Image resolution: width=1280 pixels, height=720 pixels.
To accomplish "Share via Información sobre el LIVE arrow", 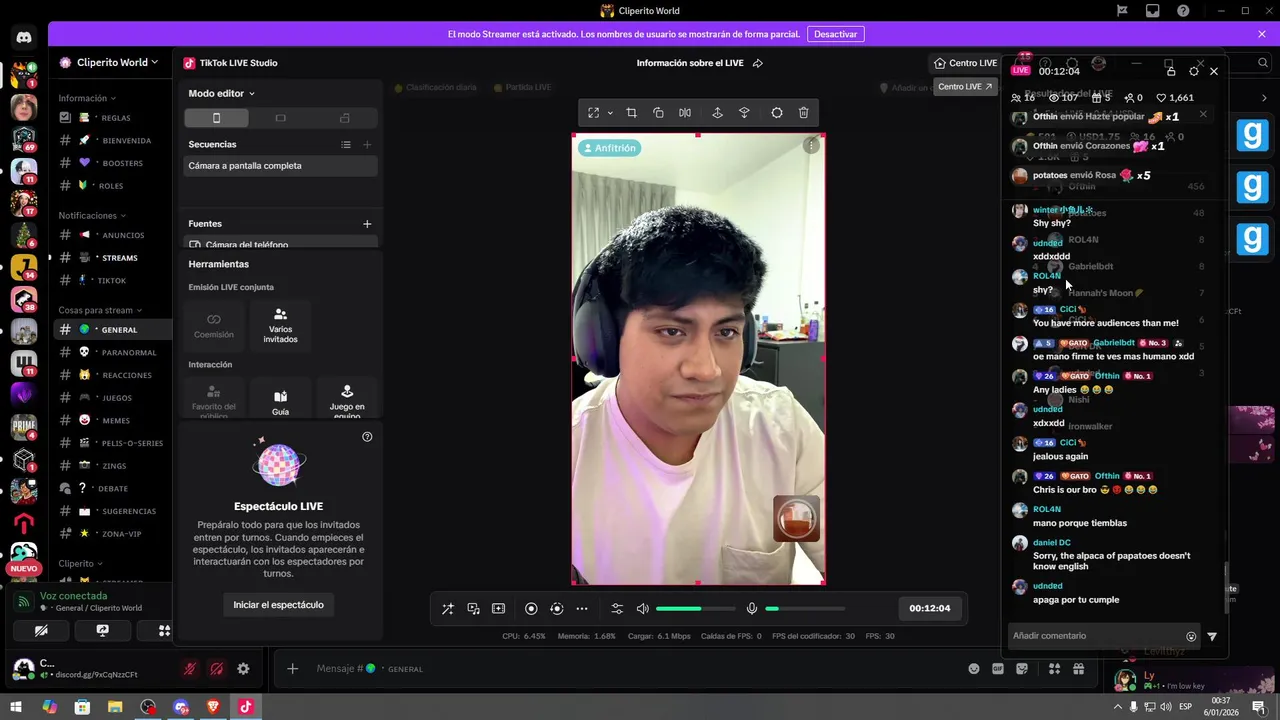I will (758, 63).
